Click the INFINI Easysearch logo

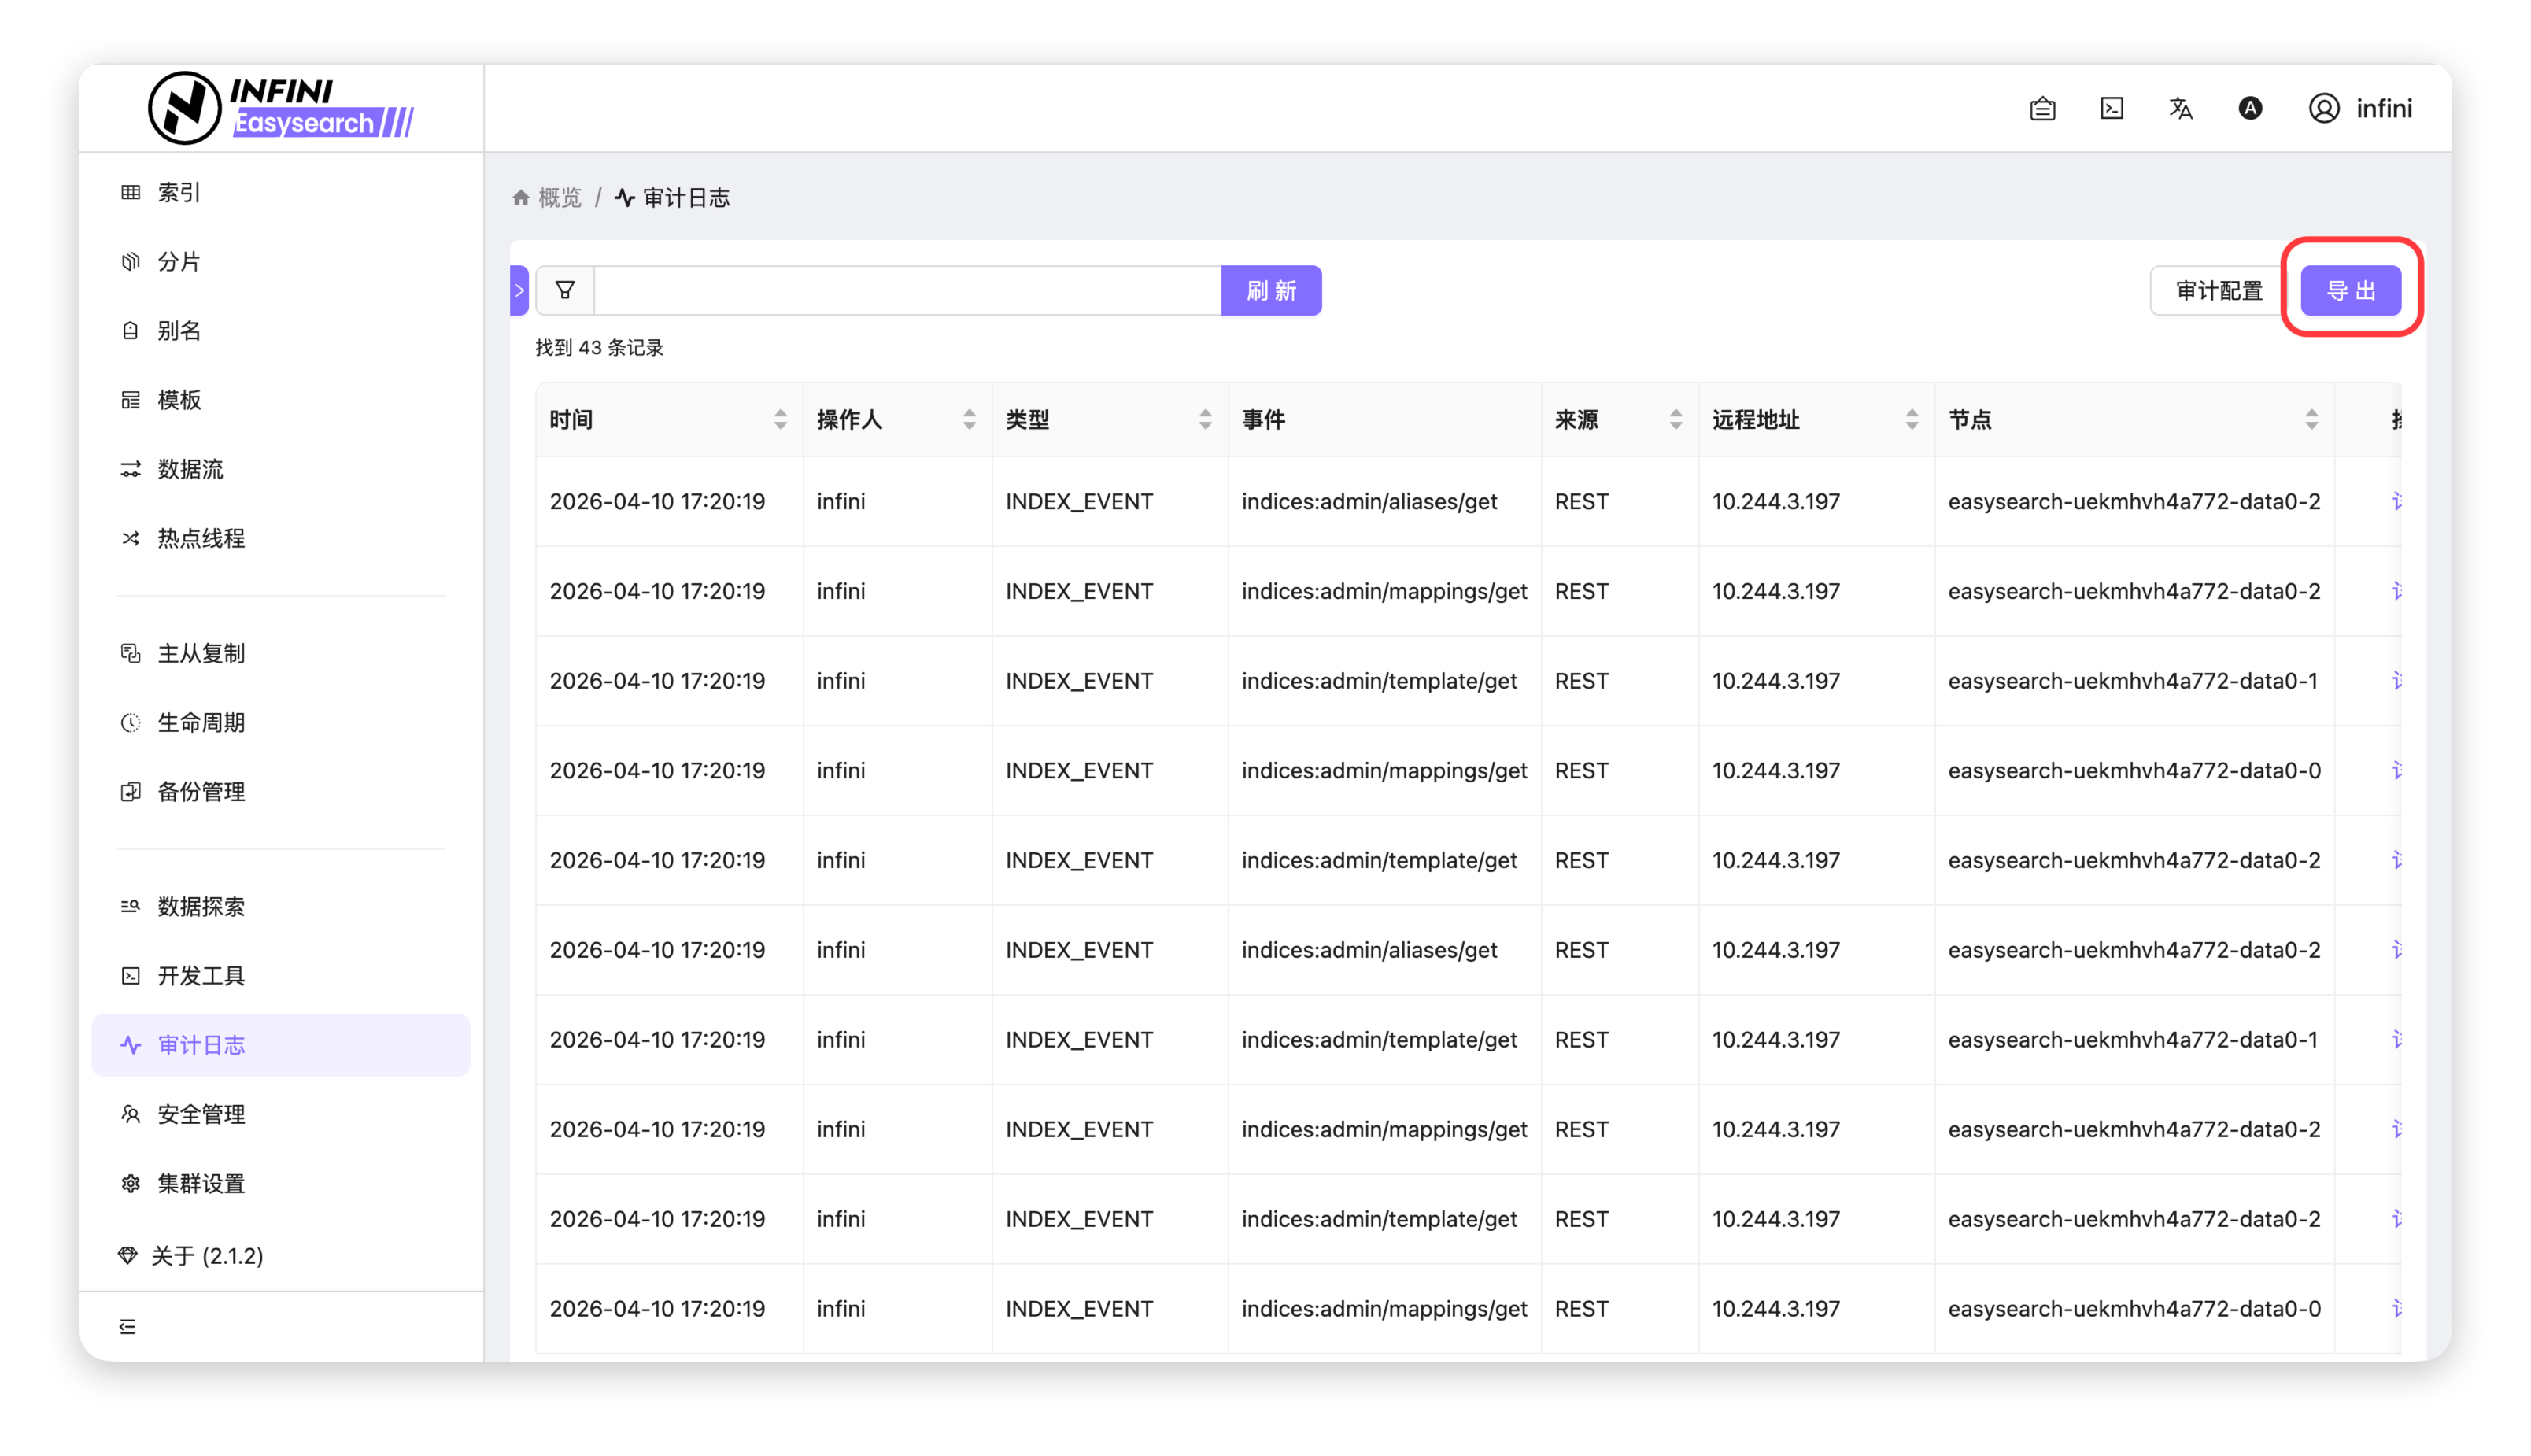point(281,108)
